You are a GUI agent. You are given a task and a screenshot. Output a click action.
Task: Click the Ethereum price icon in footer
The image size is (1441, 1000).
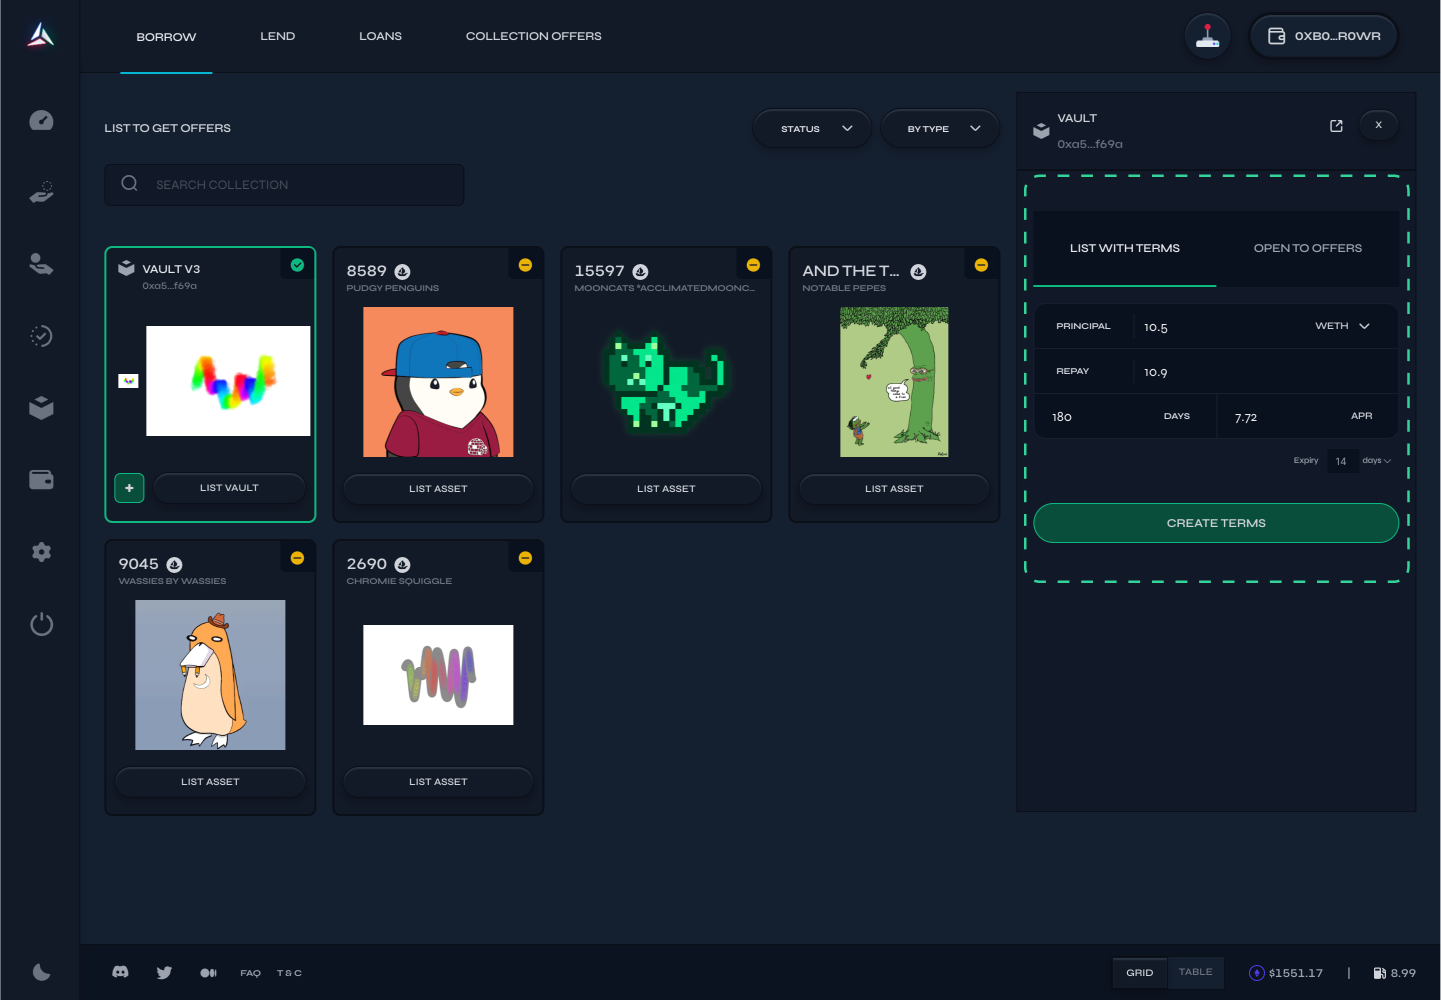point(1257,973)
